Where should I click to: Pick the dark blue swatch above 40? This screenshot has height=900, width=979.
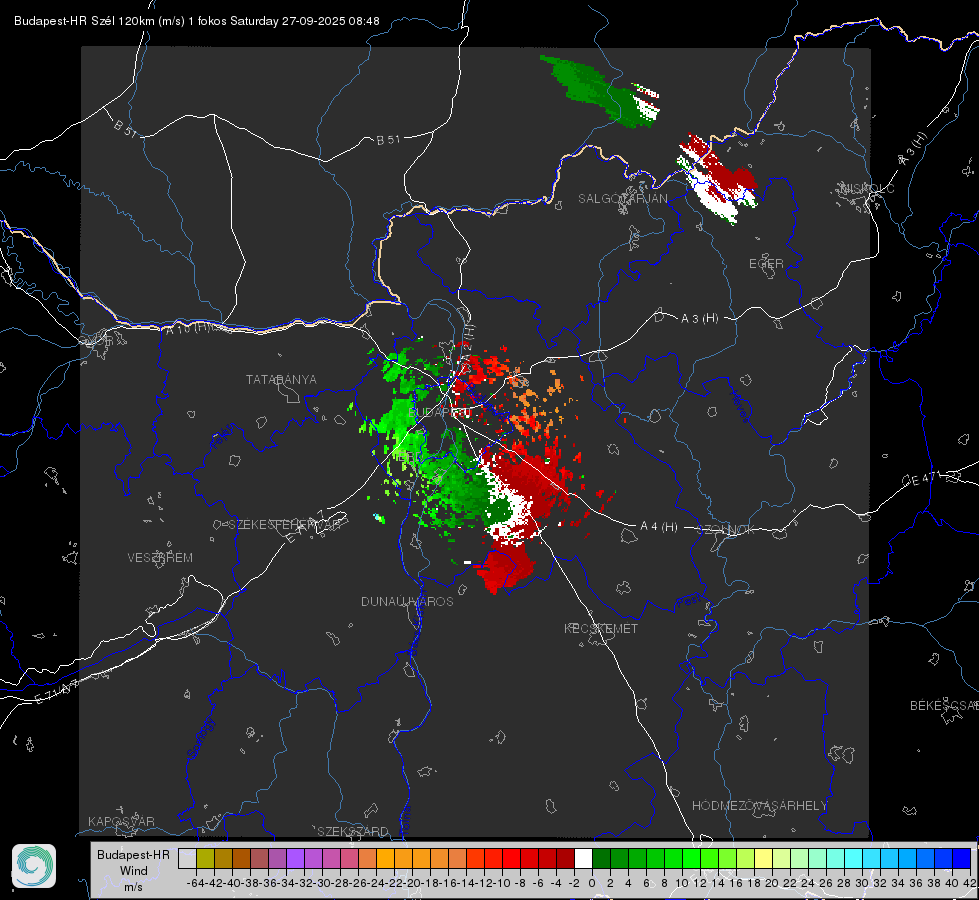[x=962, y=858]
